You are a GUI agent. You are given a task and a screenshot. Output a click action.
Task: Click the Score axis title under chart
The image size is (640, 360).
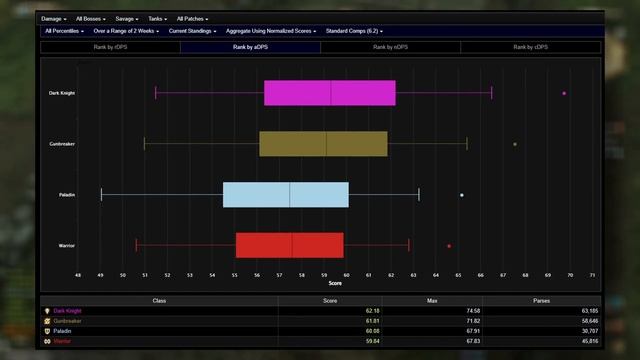[x=335, y=283]
